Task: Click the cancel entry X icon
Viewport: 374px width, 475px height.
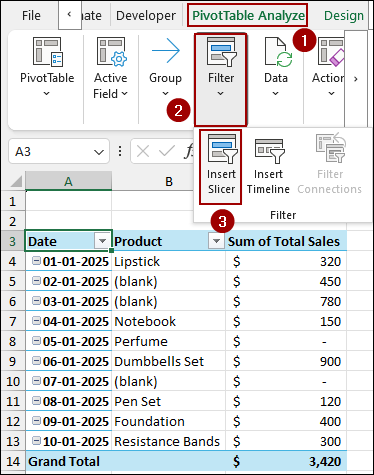Action: click(143, 152)
